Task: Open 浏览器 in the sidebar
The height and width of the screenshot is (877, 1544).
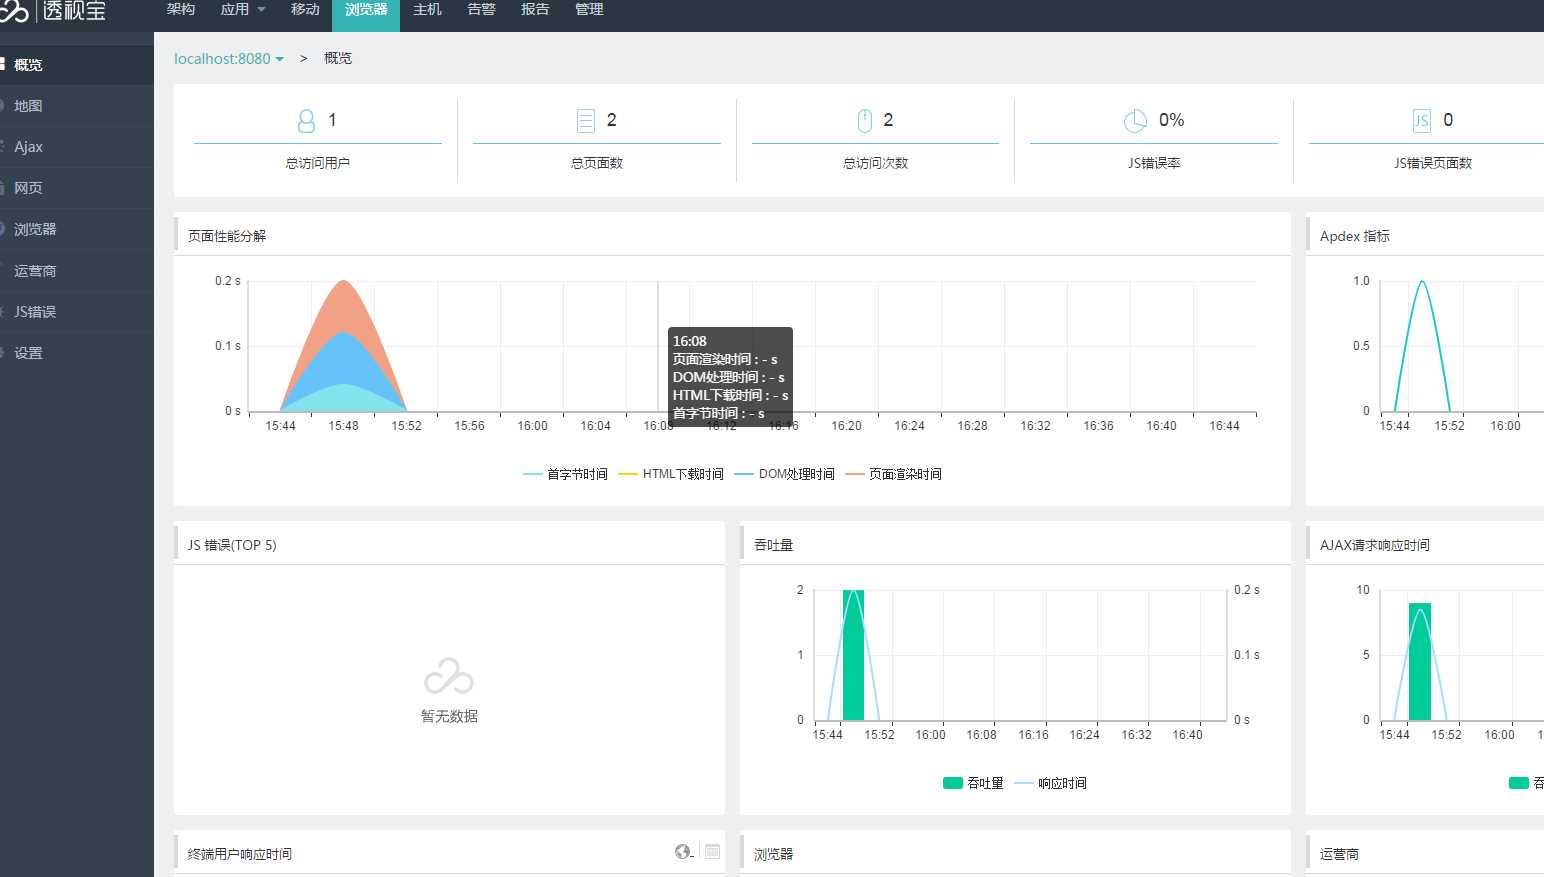Action: tap(77, 229)
